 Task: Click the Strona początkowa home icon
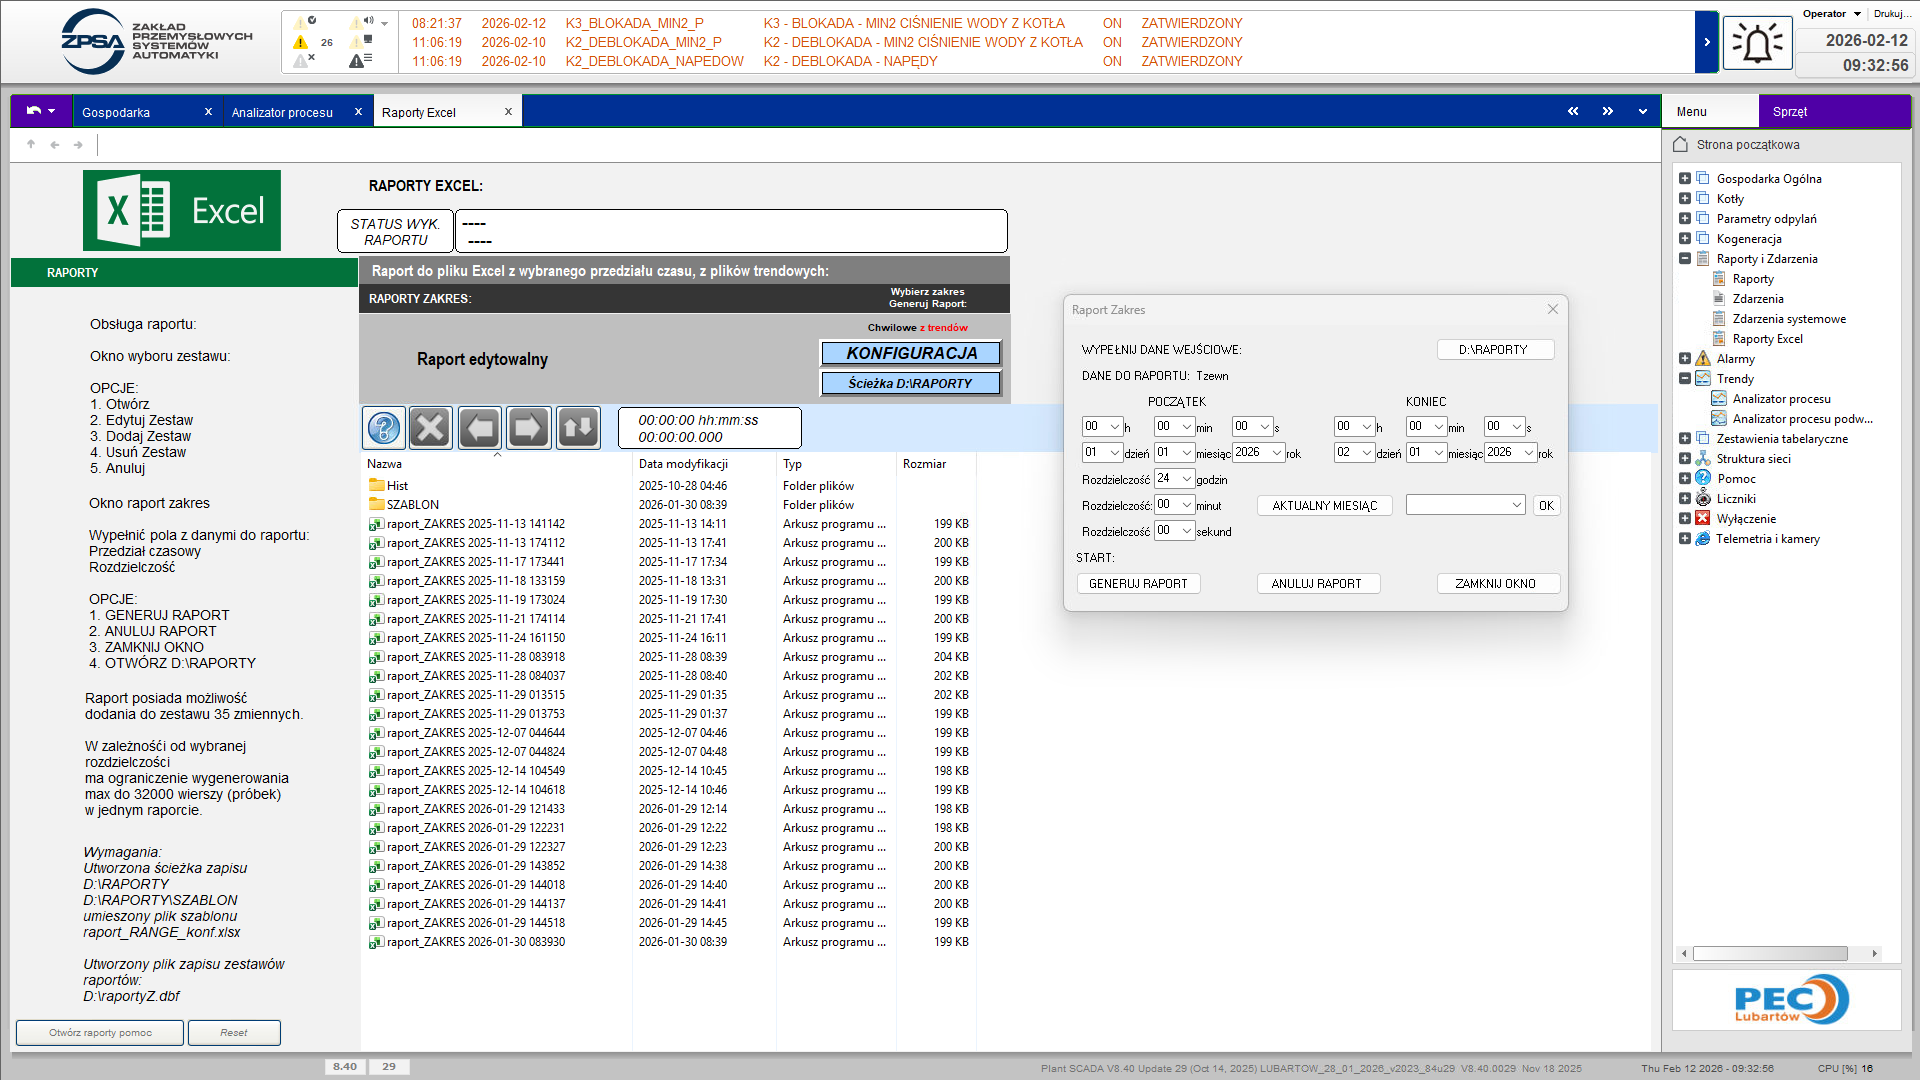click(1680, 144)
